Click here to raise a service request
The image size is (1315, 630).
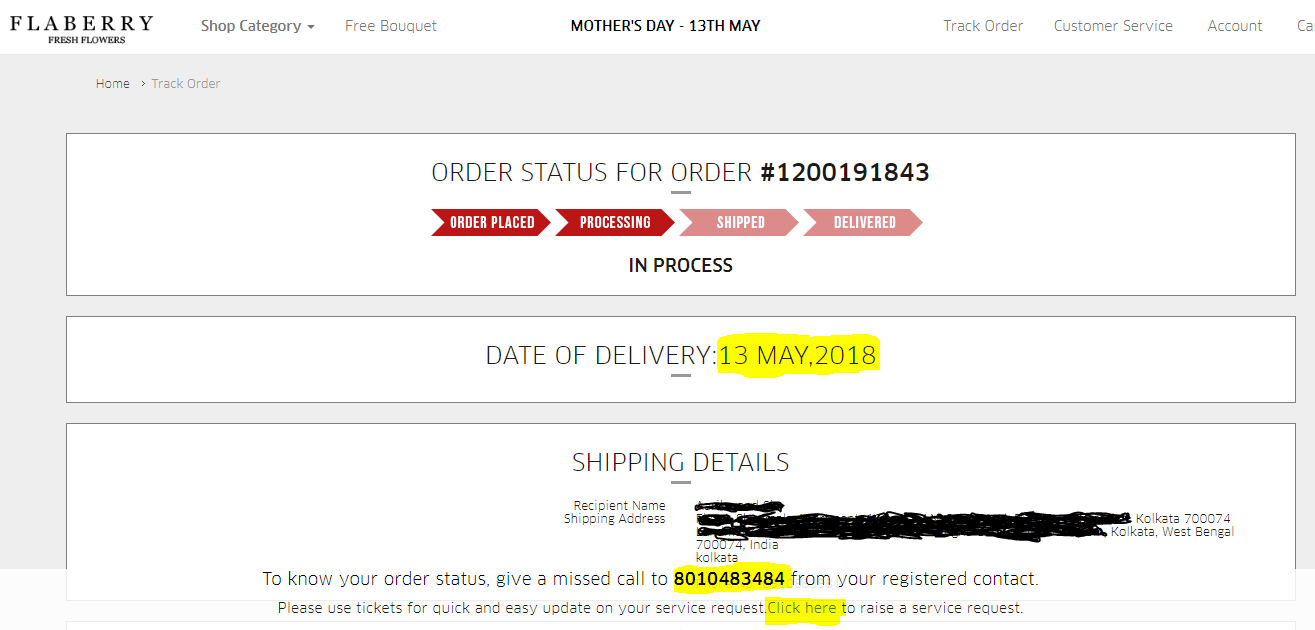pyautogui.click(x=802, y=608)
